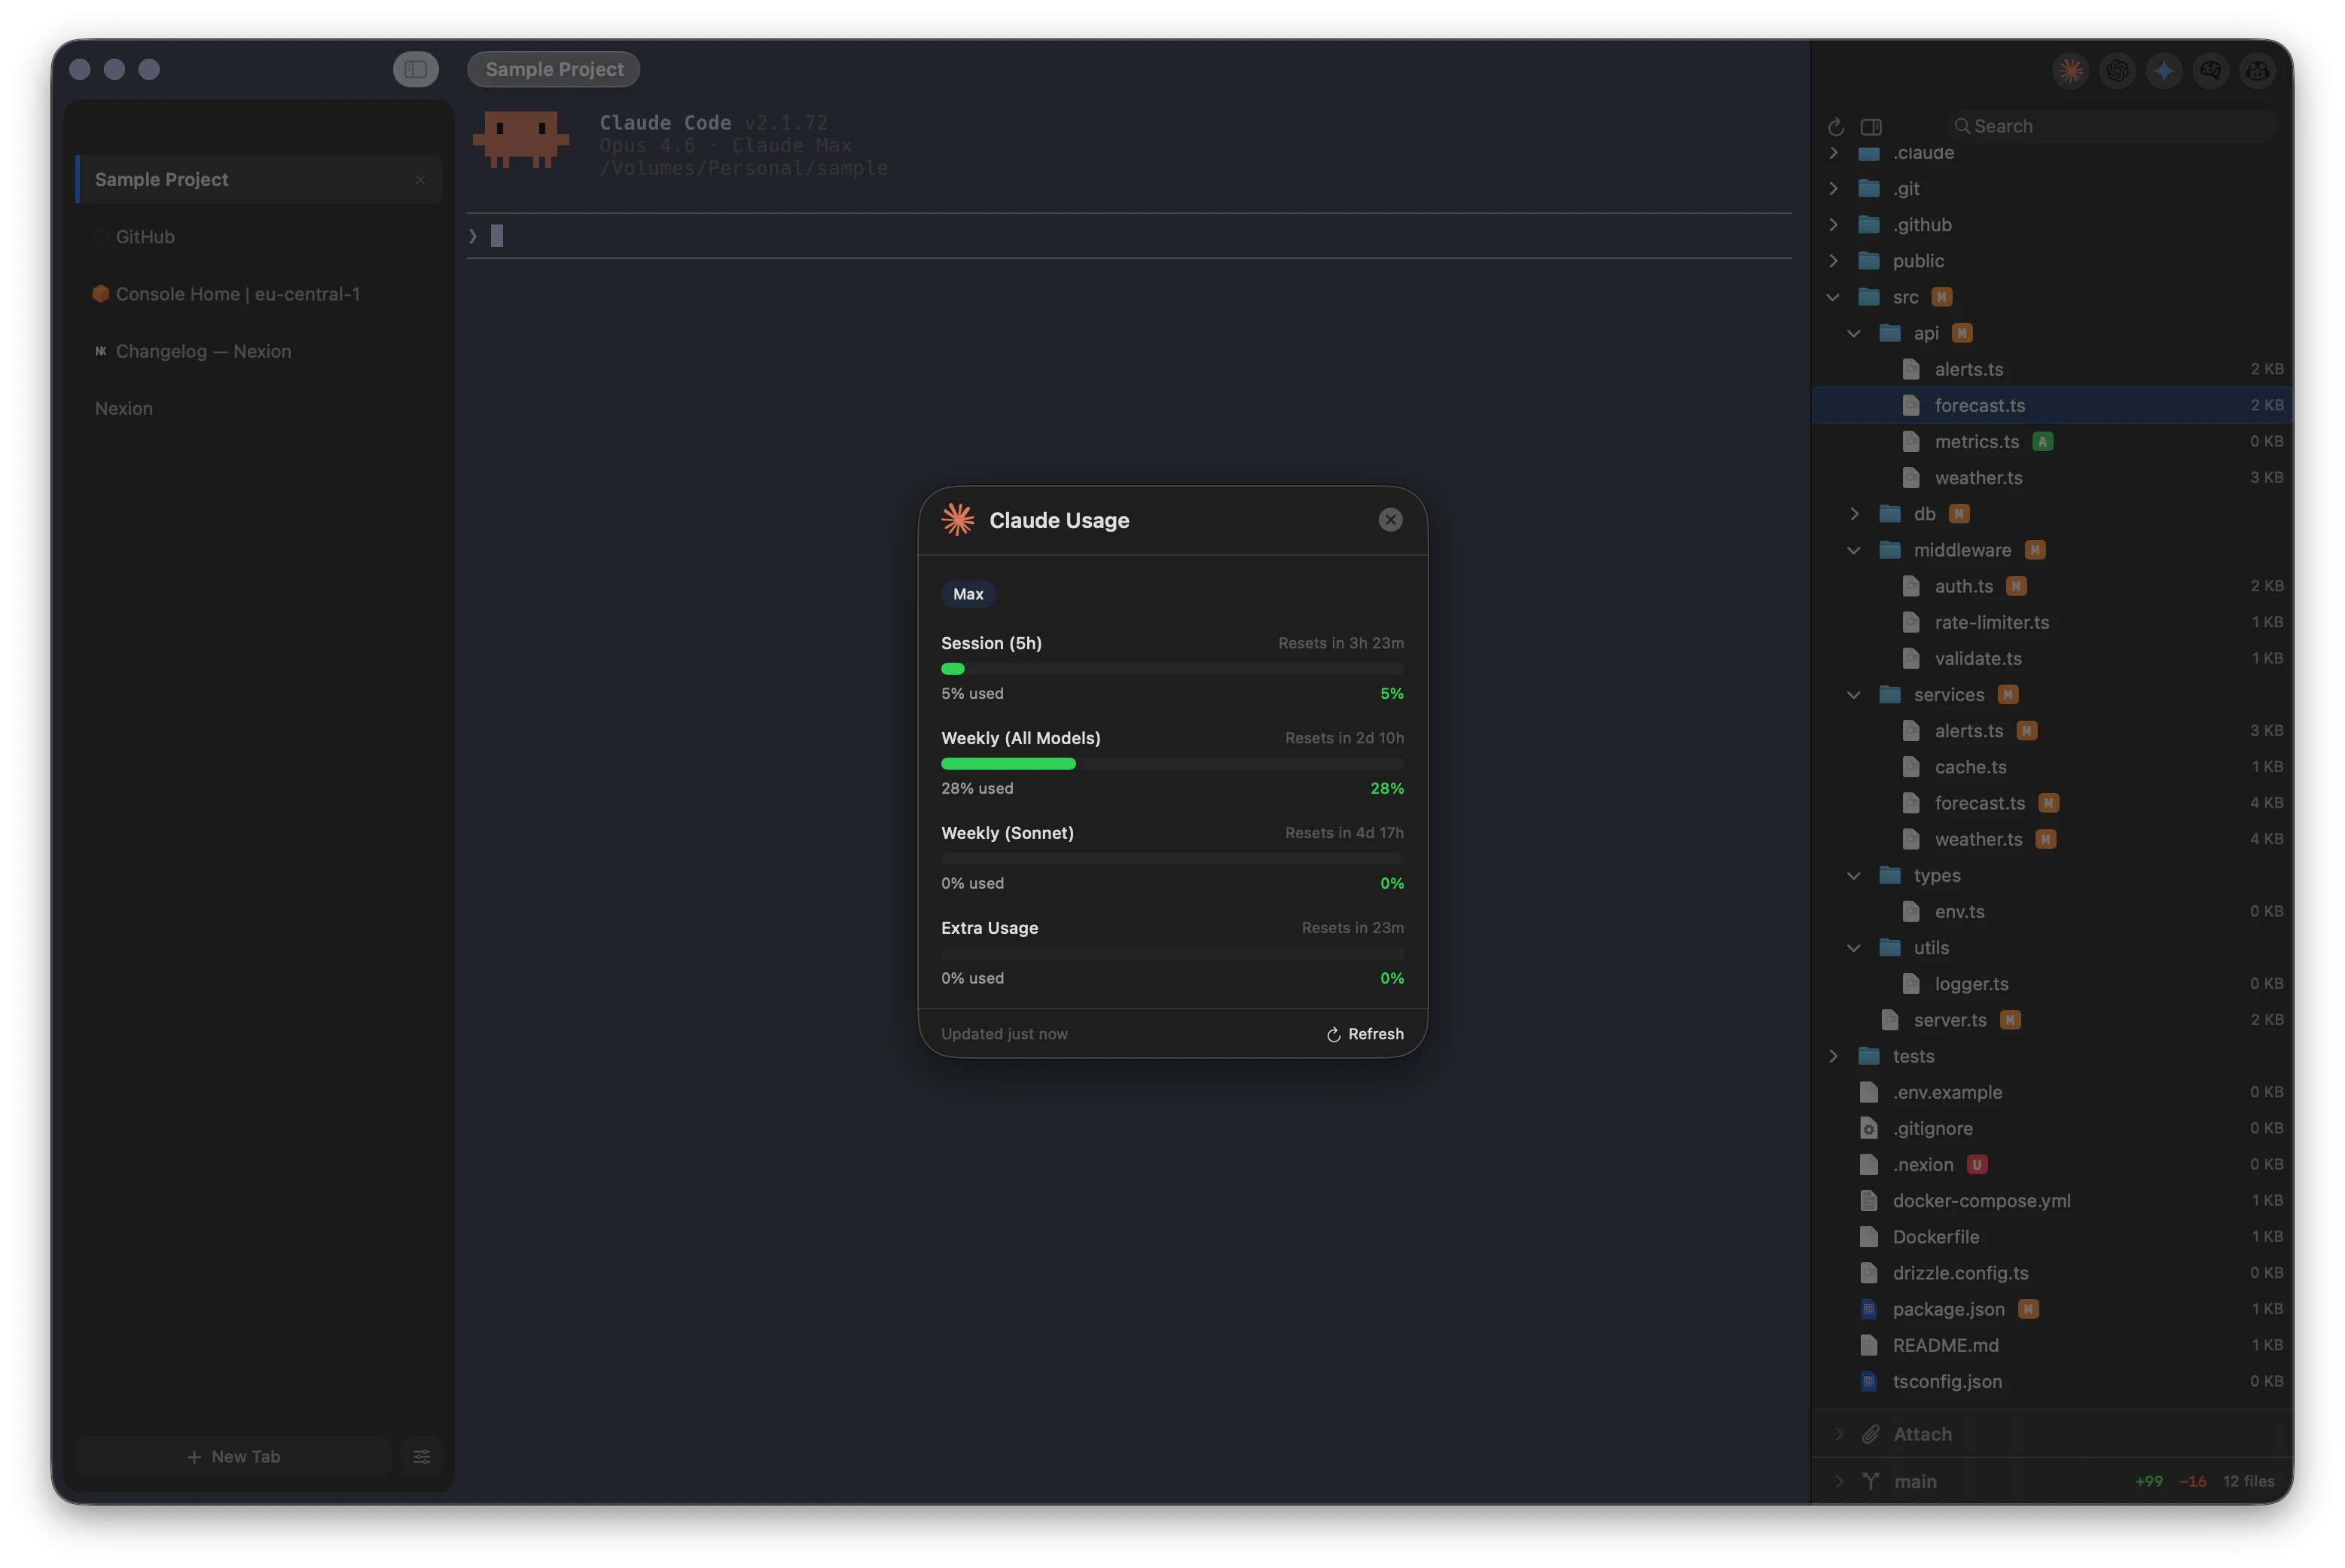Close the Claude Usage popup

coord(1390,520)
